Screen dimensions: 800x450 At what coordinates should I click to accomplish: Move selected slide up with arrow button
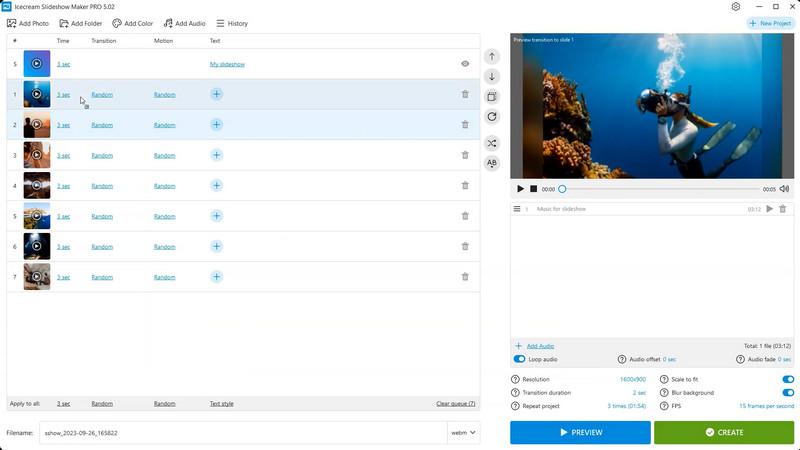492,57
